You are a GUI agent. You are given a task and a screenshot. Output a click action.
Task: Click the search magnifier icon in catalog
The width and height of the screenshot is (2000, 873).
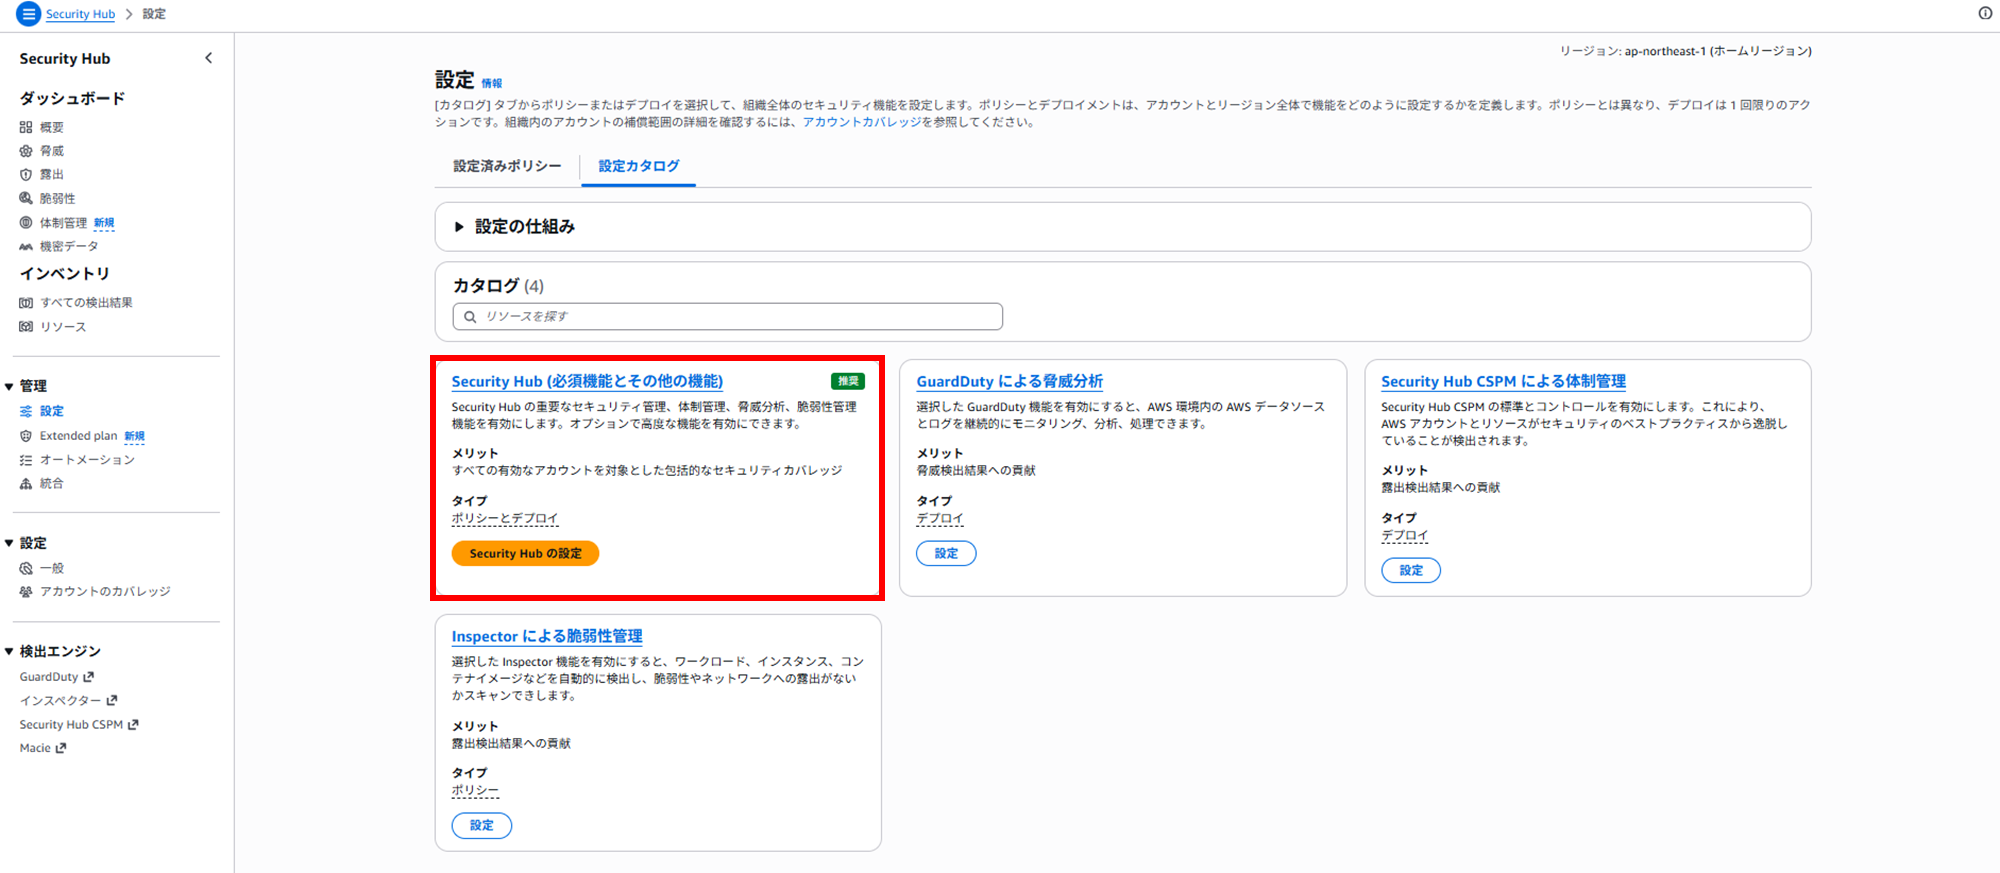pyautogui.click(x=470, y=317)
